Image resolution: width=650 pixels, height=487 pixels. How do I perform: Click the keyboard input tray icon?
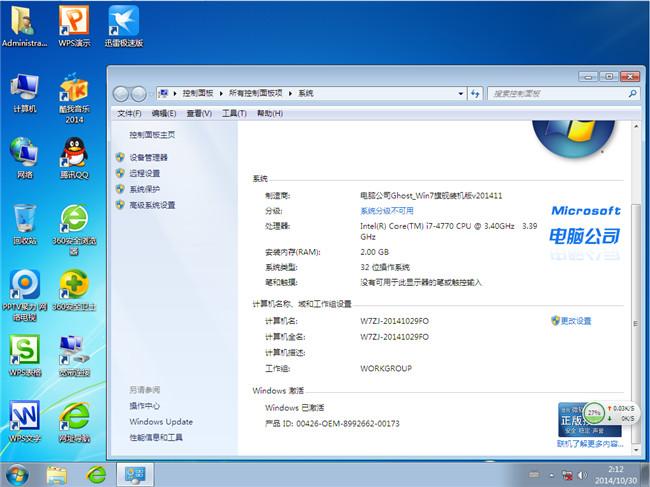coord(534,475)
